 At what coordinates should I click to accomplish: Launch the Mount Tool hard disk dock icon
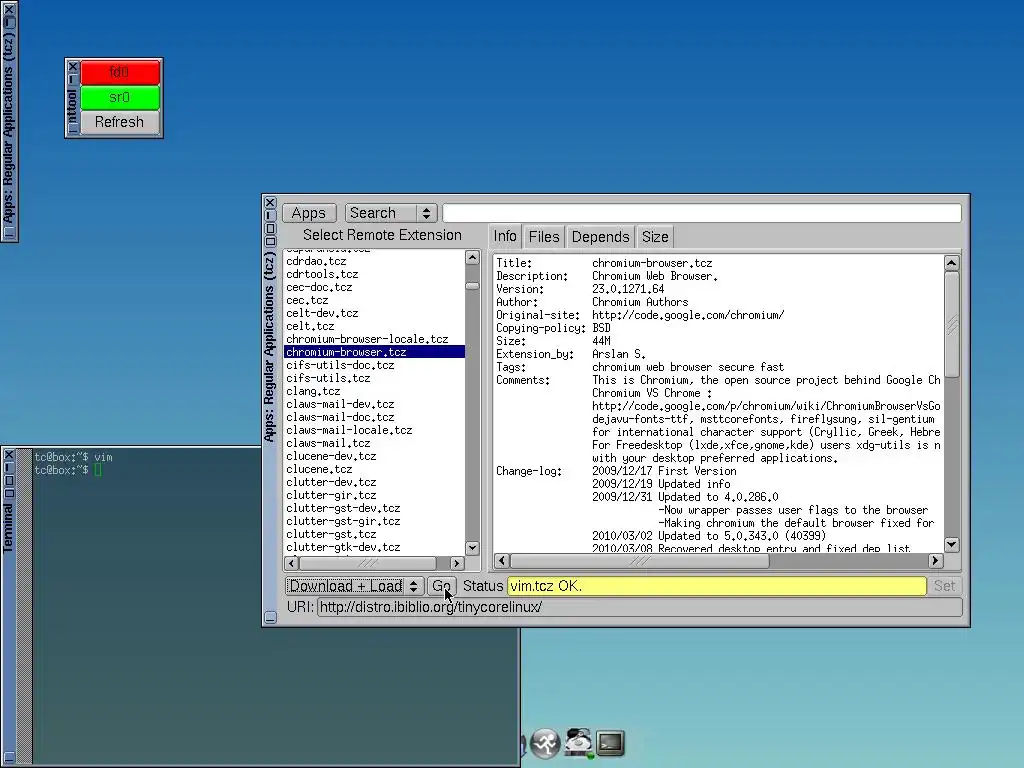(579, 743)
